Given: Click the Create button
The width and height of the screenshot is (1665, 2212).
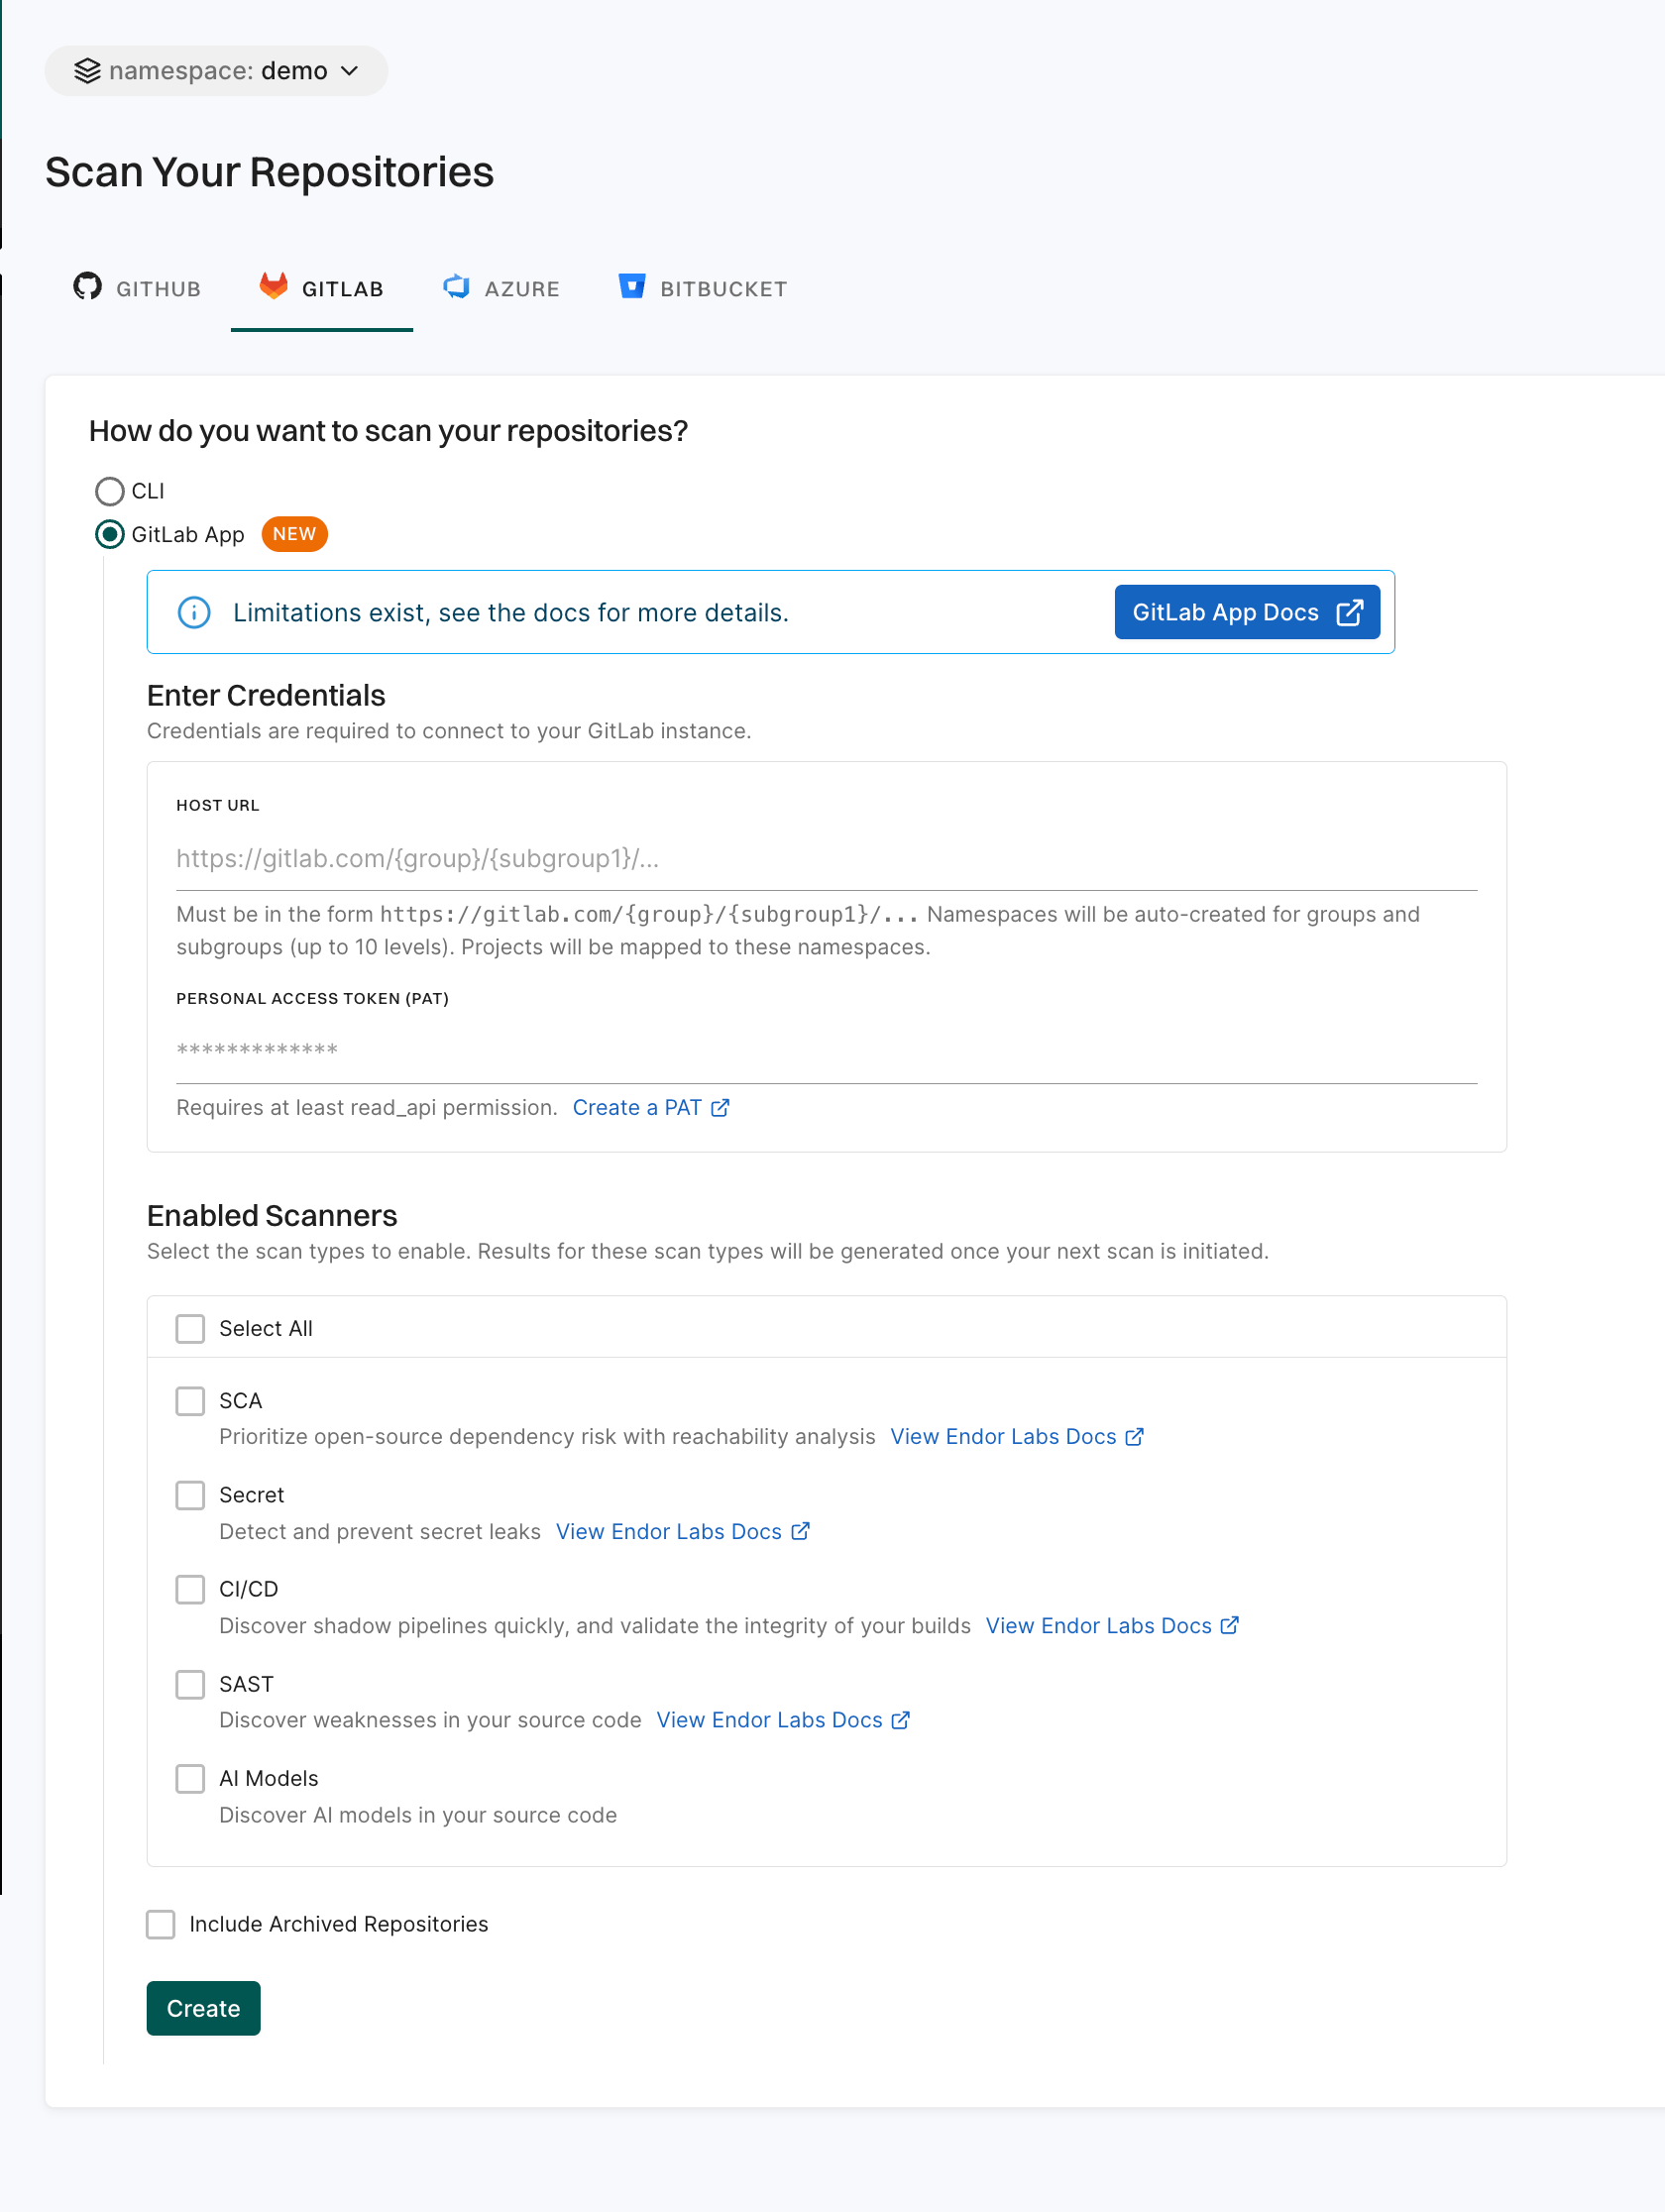Looking at the screenshot, I should [x=204, y=2009].
